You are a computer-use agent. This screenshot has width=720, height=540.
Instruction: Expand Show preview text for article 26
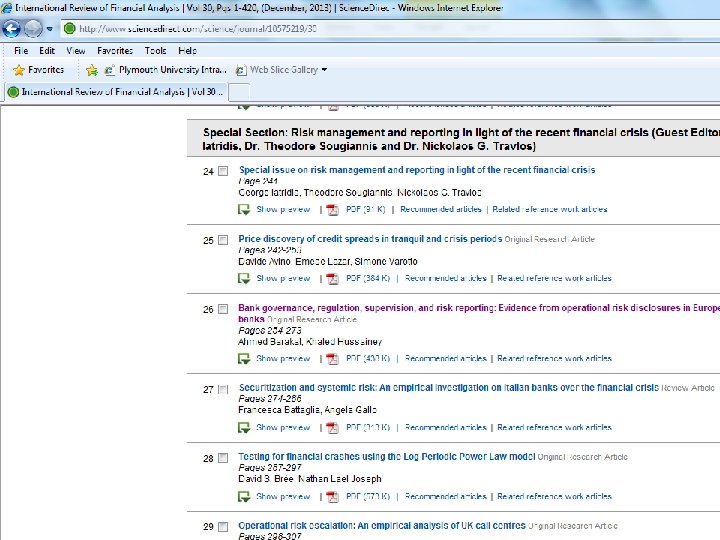click(283, 359)
